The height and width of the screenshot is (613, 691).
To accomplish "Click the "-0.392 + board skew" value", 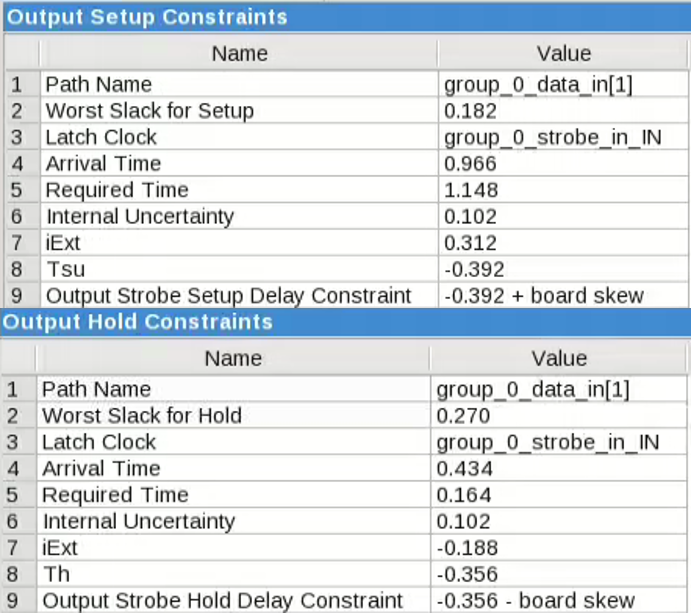I will 543,296.
